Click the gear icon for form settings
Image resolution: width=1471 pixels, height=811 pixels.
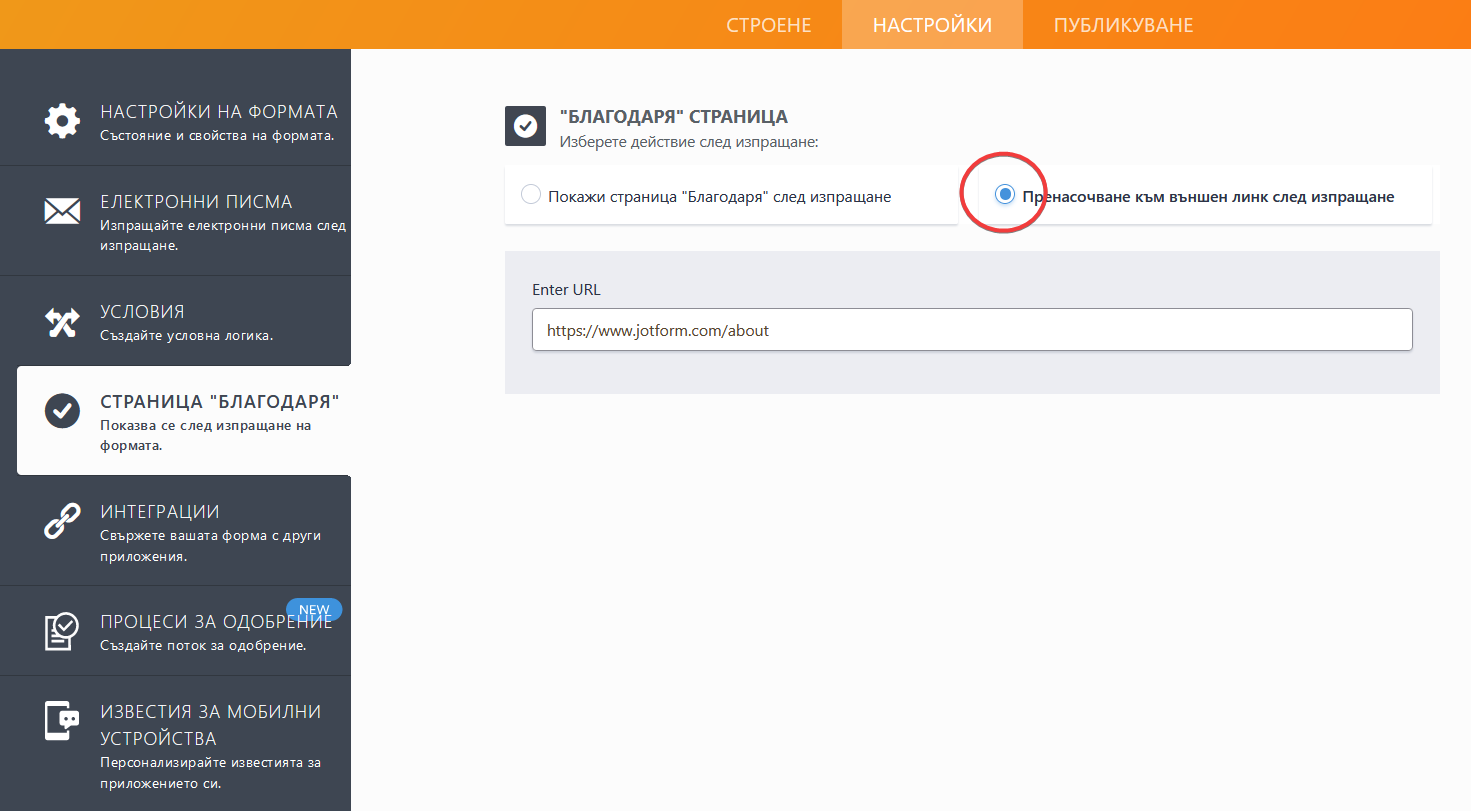(62, 121)
